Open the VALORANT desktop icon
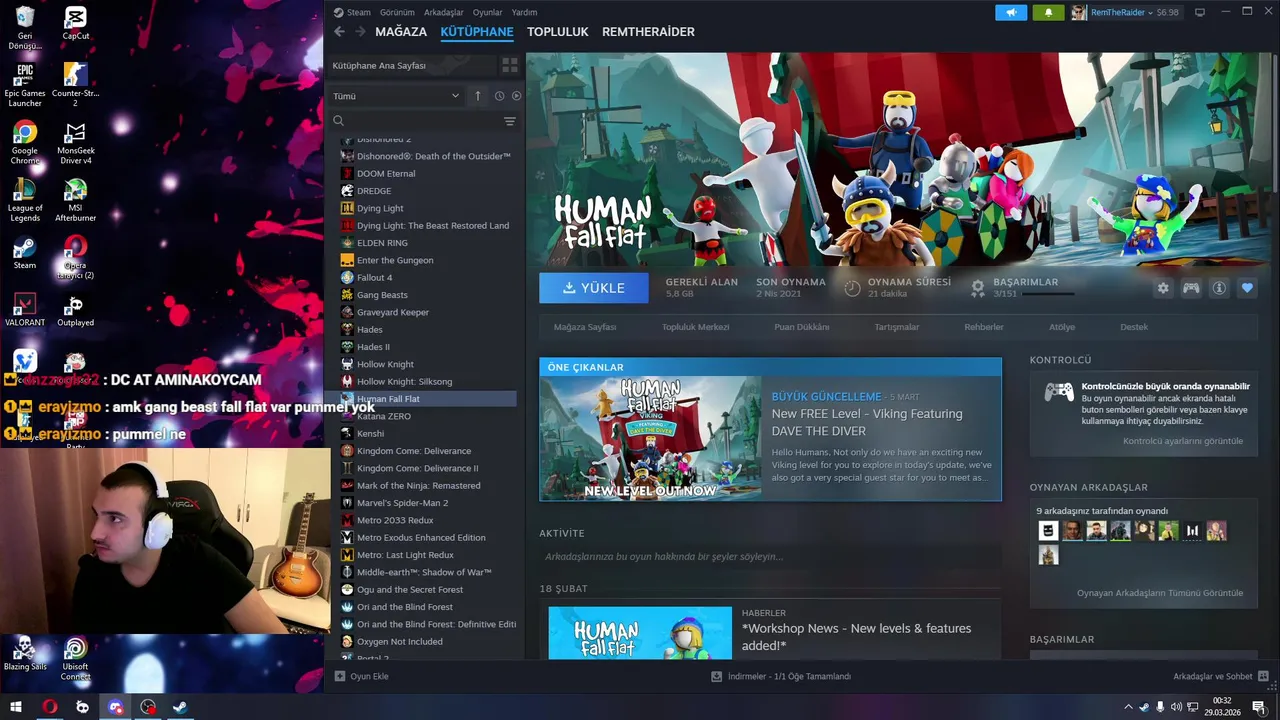 [x=25, y=310]
